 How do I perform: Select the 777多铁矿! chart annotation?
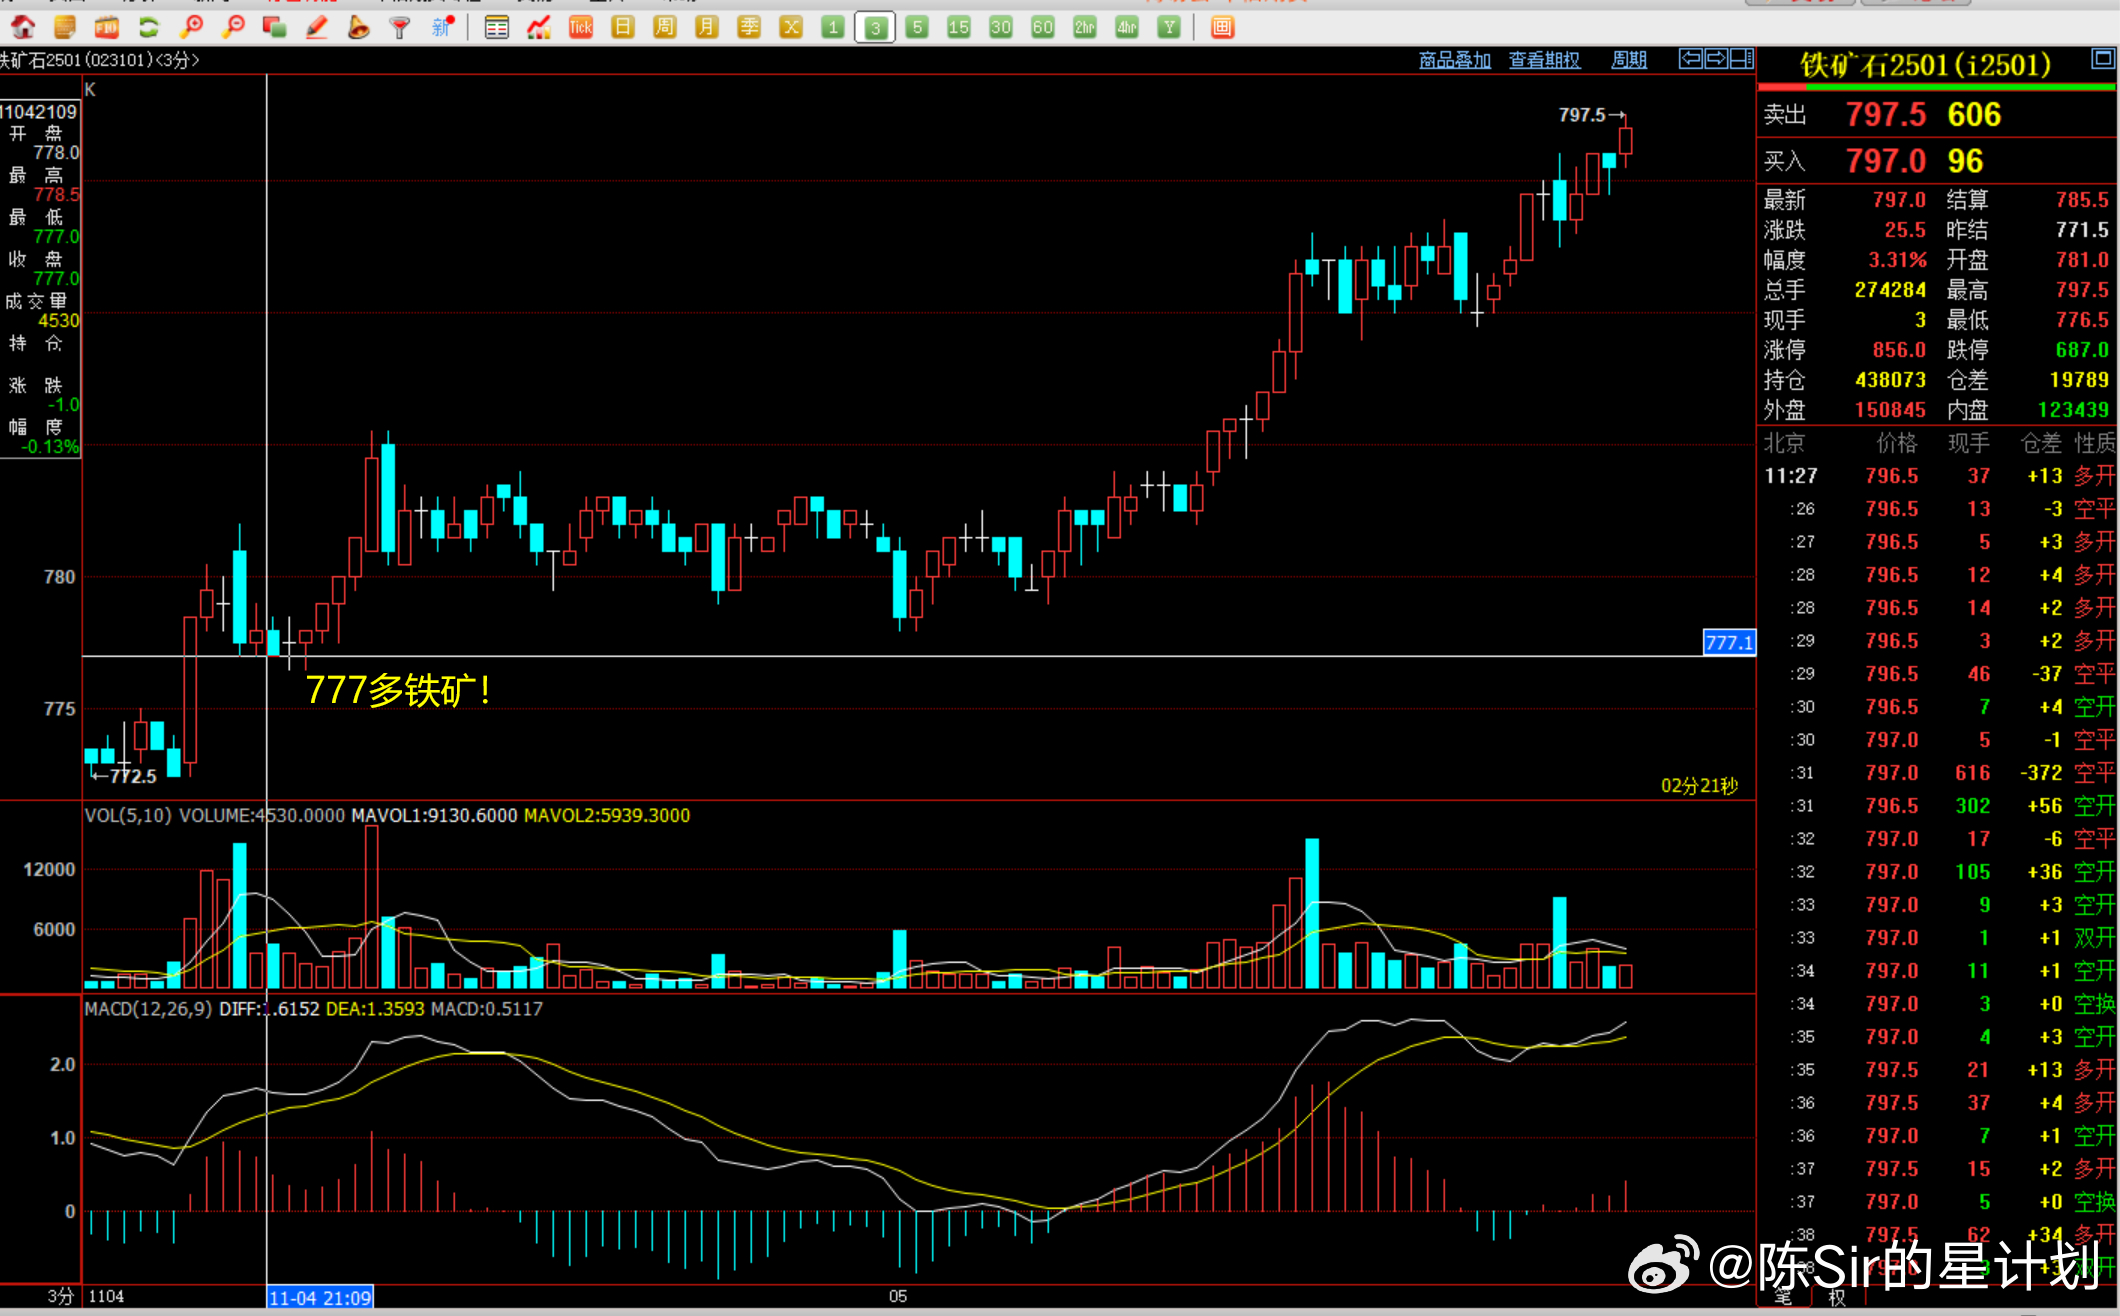point(398,690)
